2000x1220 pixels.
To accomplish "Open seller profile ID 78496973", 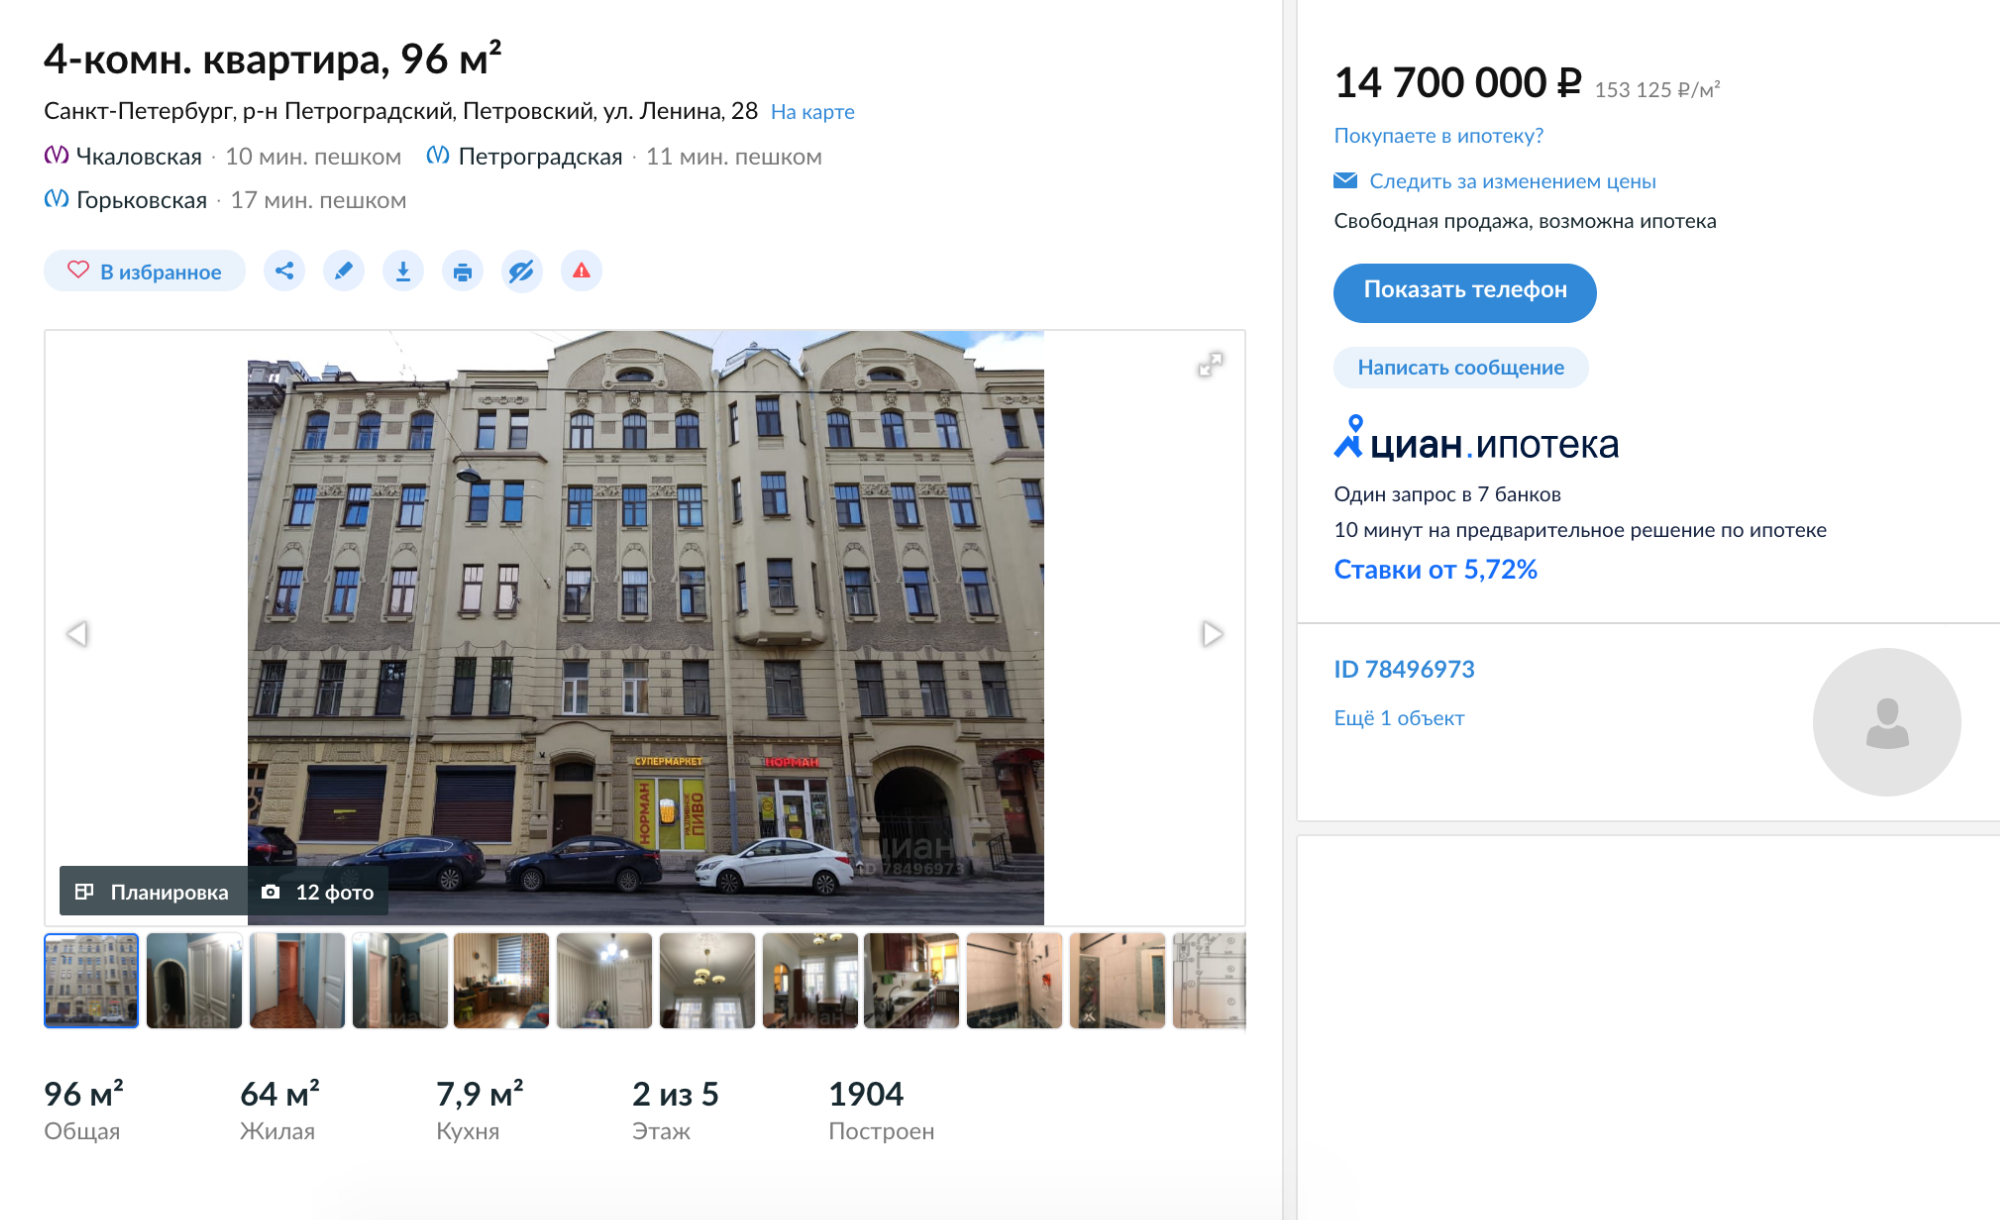I will click(x=1404, y=669).
